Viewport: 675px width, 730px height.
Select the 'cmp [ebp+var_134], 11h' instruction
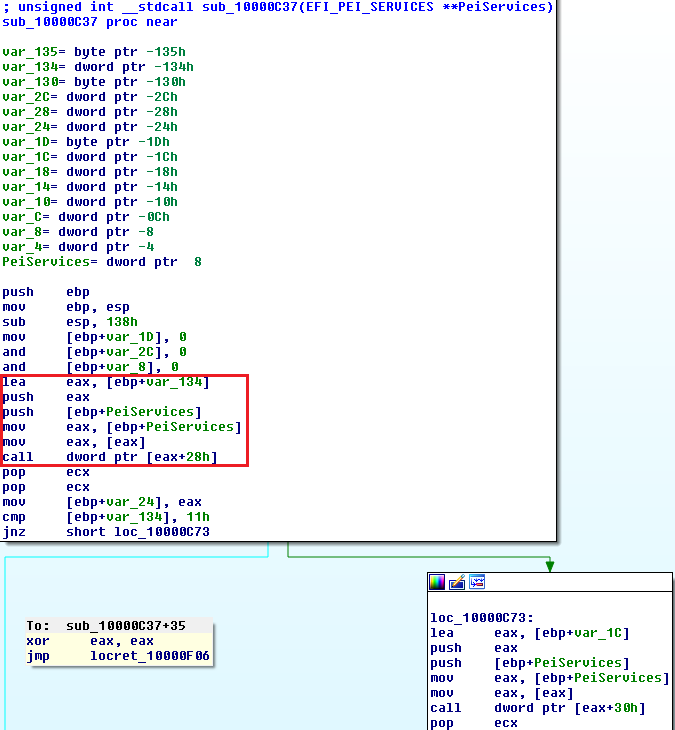[x=106, y=517]
